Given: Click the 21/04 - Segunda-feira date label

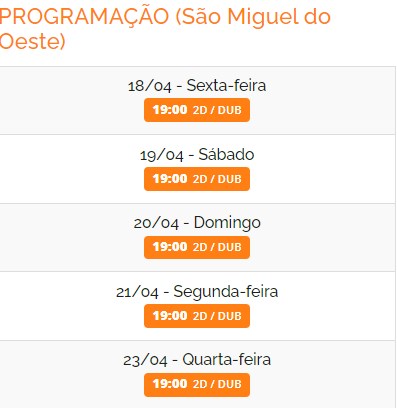Looking at the screenshot, I should pyautogui.click(x=197, y=292).
